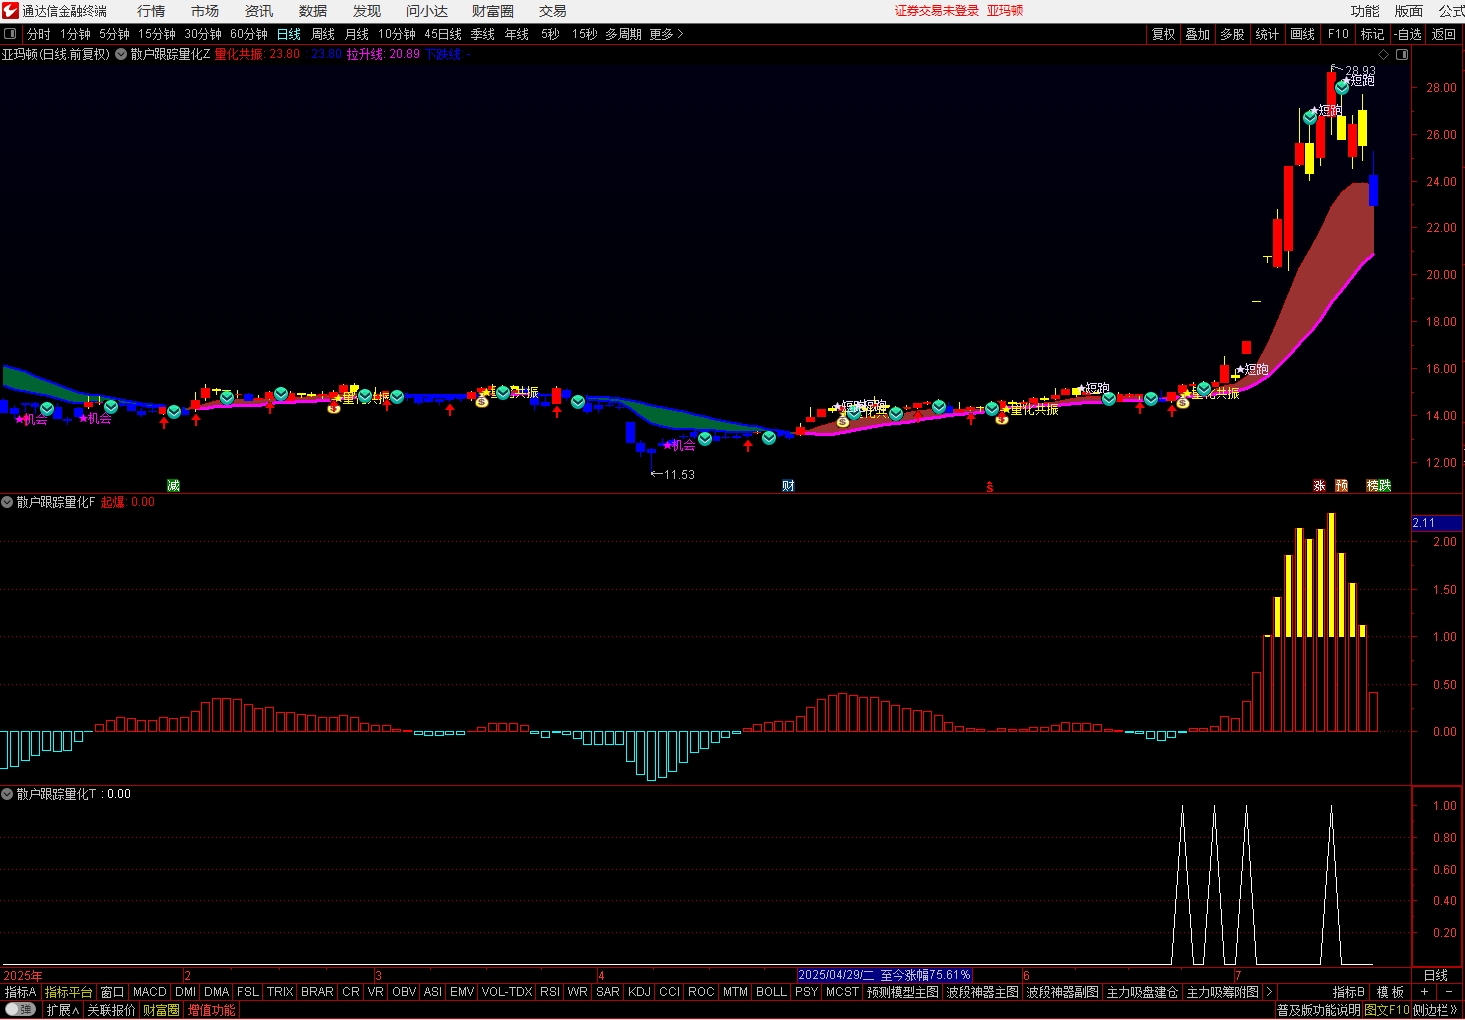The width and height of the screenshot is (1465, 1020).
Task: Expand indicator dropdown for 散户跟踪量化T
Action: click(x=7, y=794)
